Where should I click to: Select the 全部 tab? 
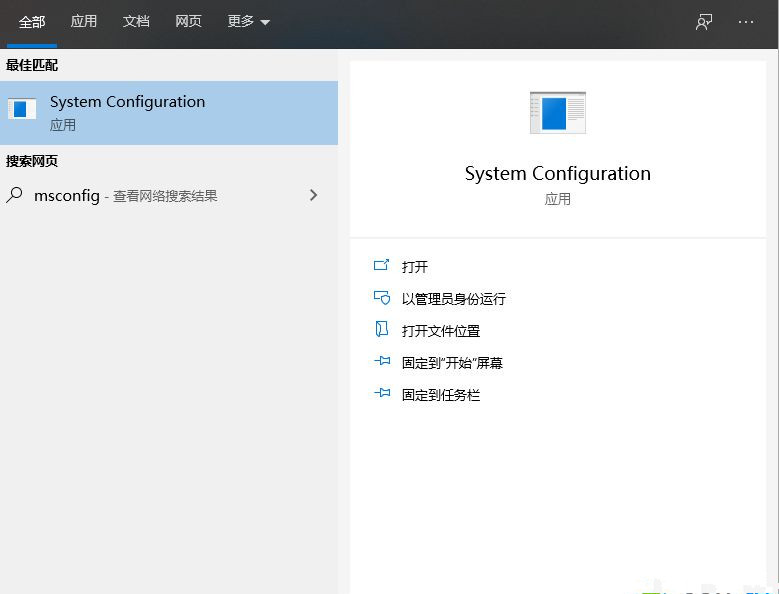(x=32, y=21)
